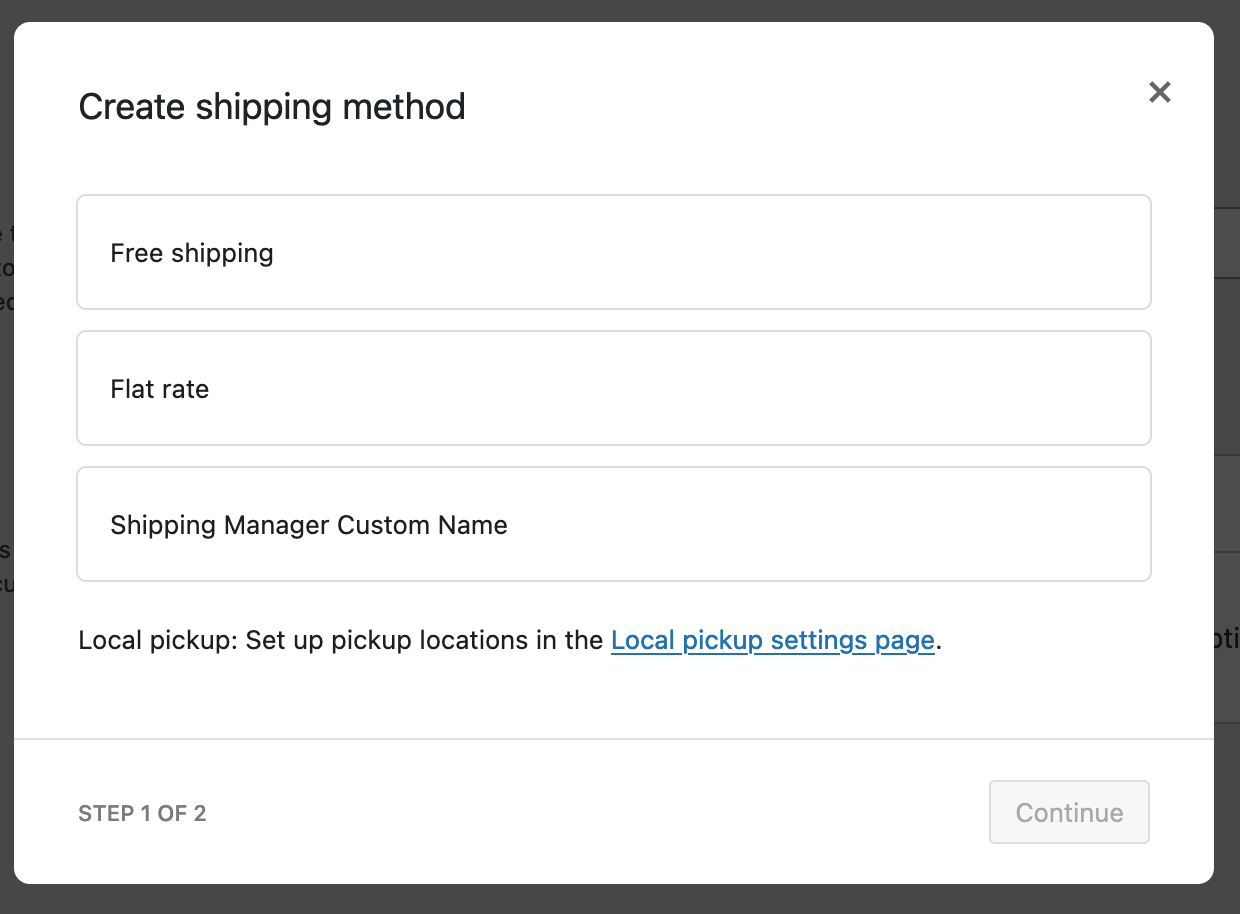Dismiss modal using the X icon
Viewport: 1240px width, 914px height.
tap(1159, 92)
